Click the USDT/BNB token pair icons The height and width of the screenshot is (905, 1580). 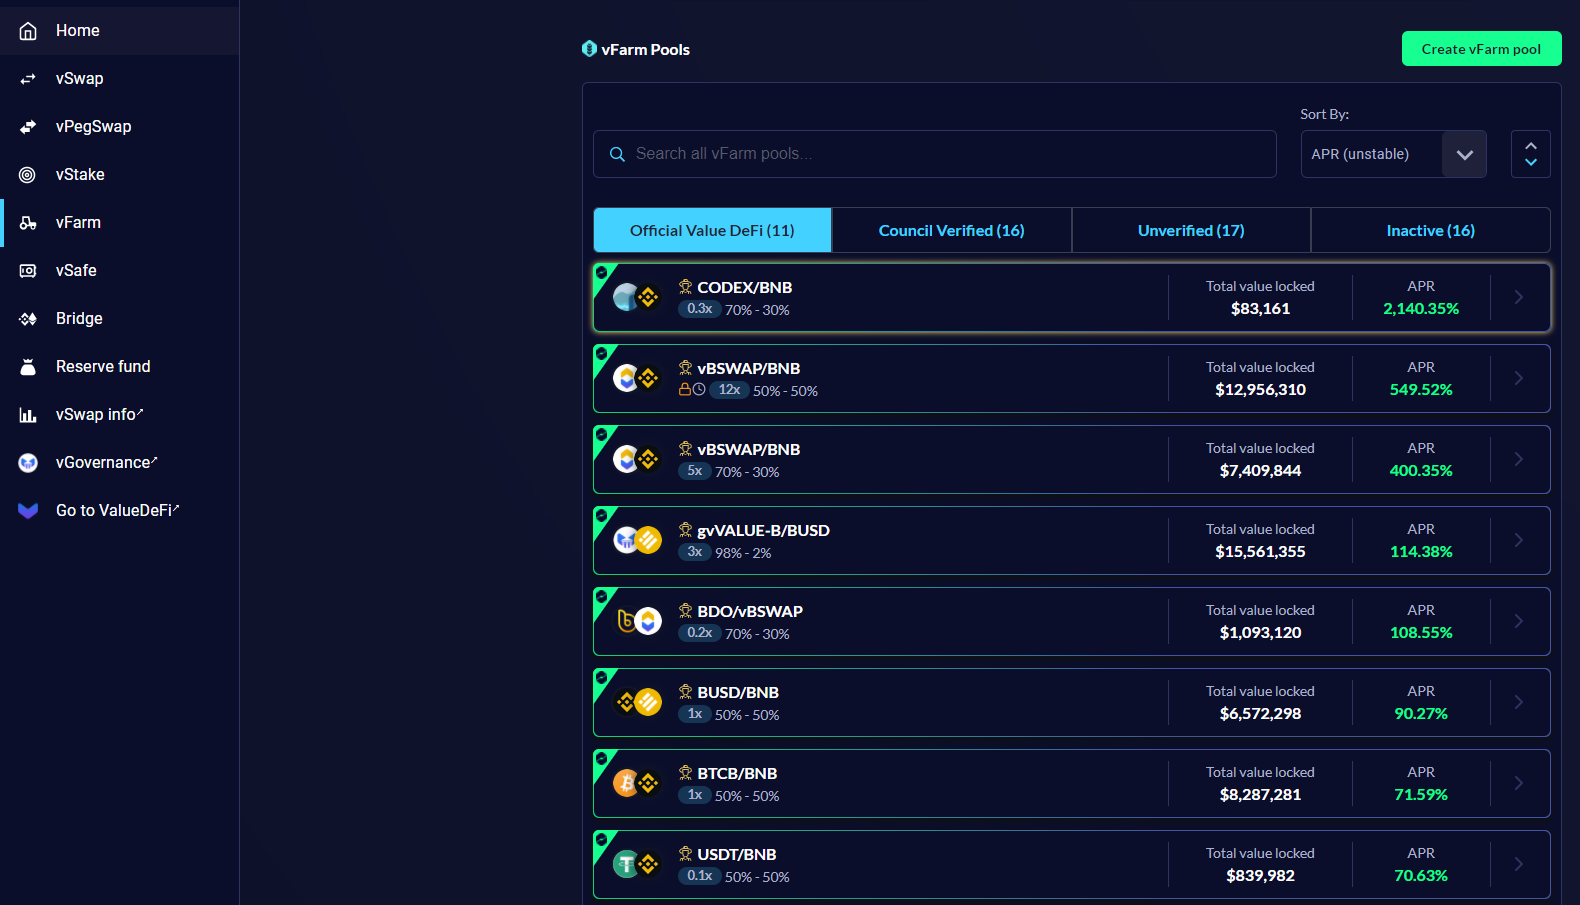coord(637,864)
